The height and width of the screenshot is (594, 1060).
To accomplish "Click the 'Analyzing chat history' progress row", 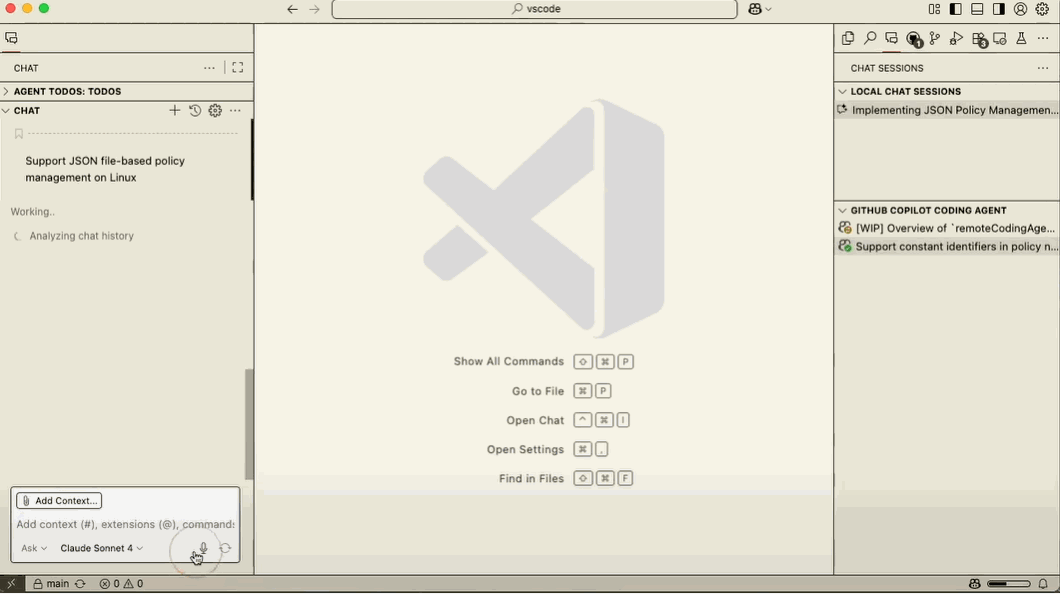I will [74, 236].
